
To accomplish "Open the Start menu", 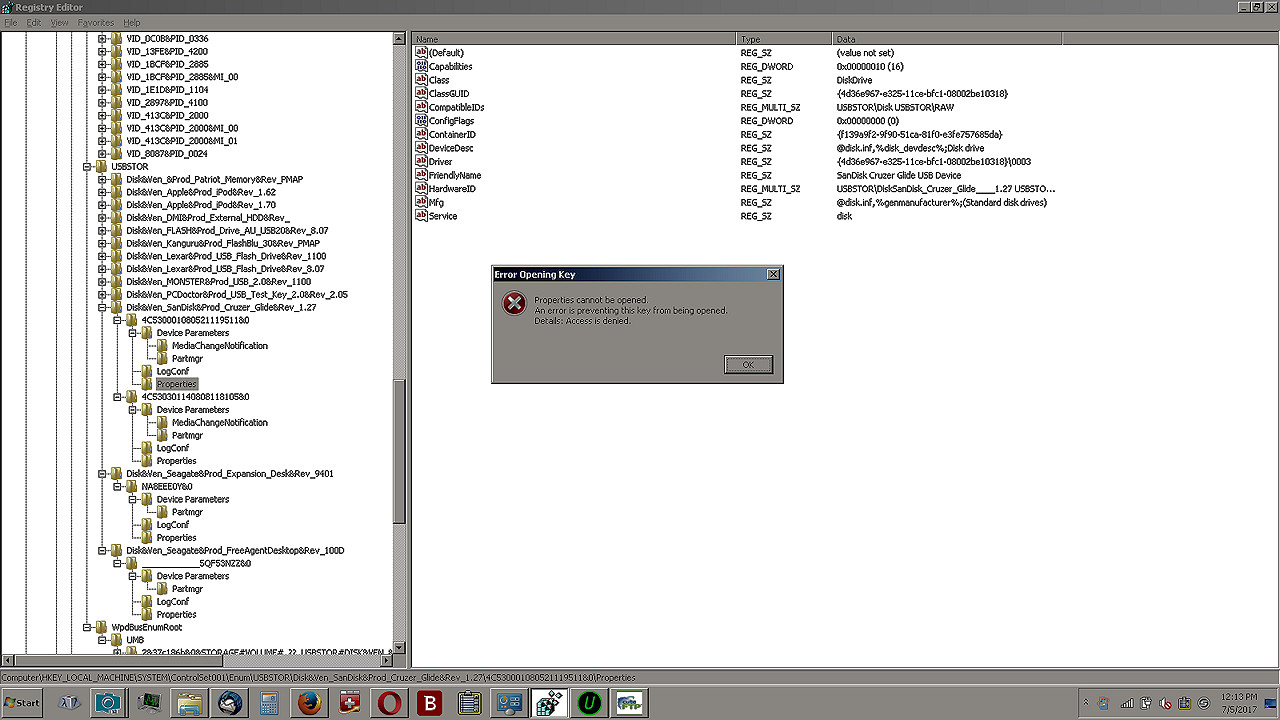I will (x=21, y=702).
